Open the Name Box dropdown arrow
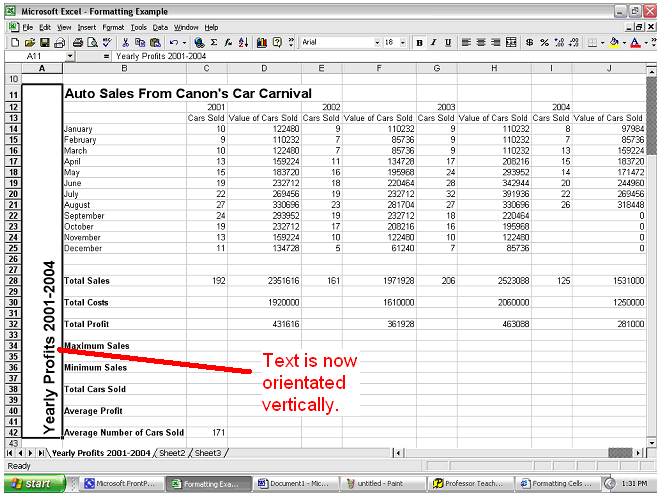The width and height of the screenshot is (661, 494). click(70, 57)
